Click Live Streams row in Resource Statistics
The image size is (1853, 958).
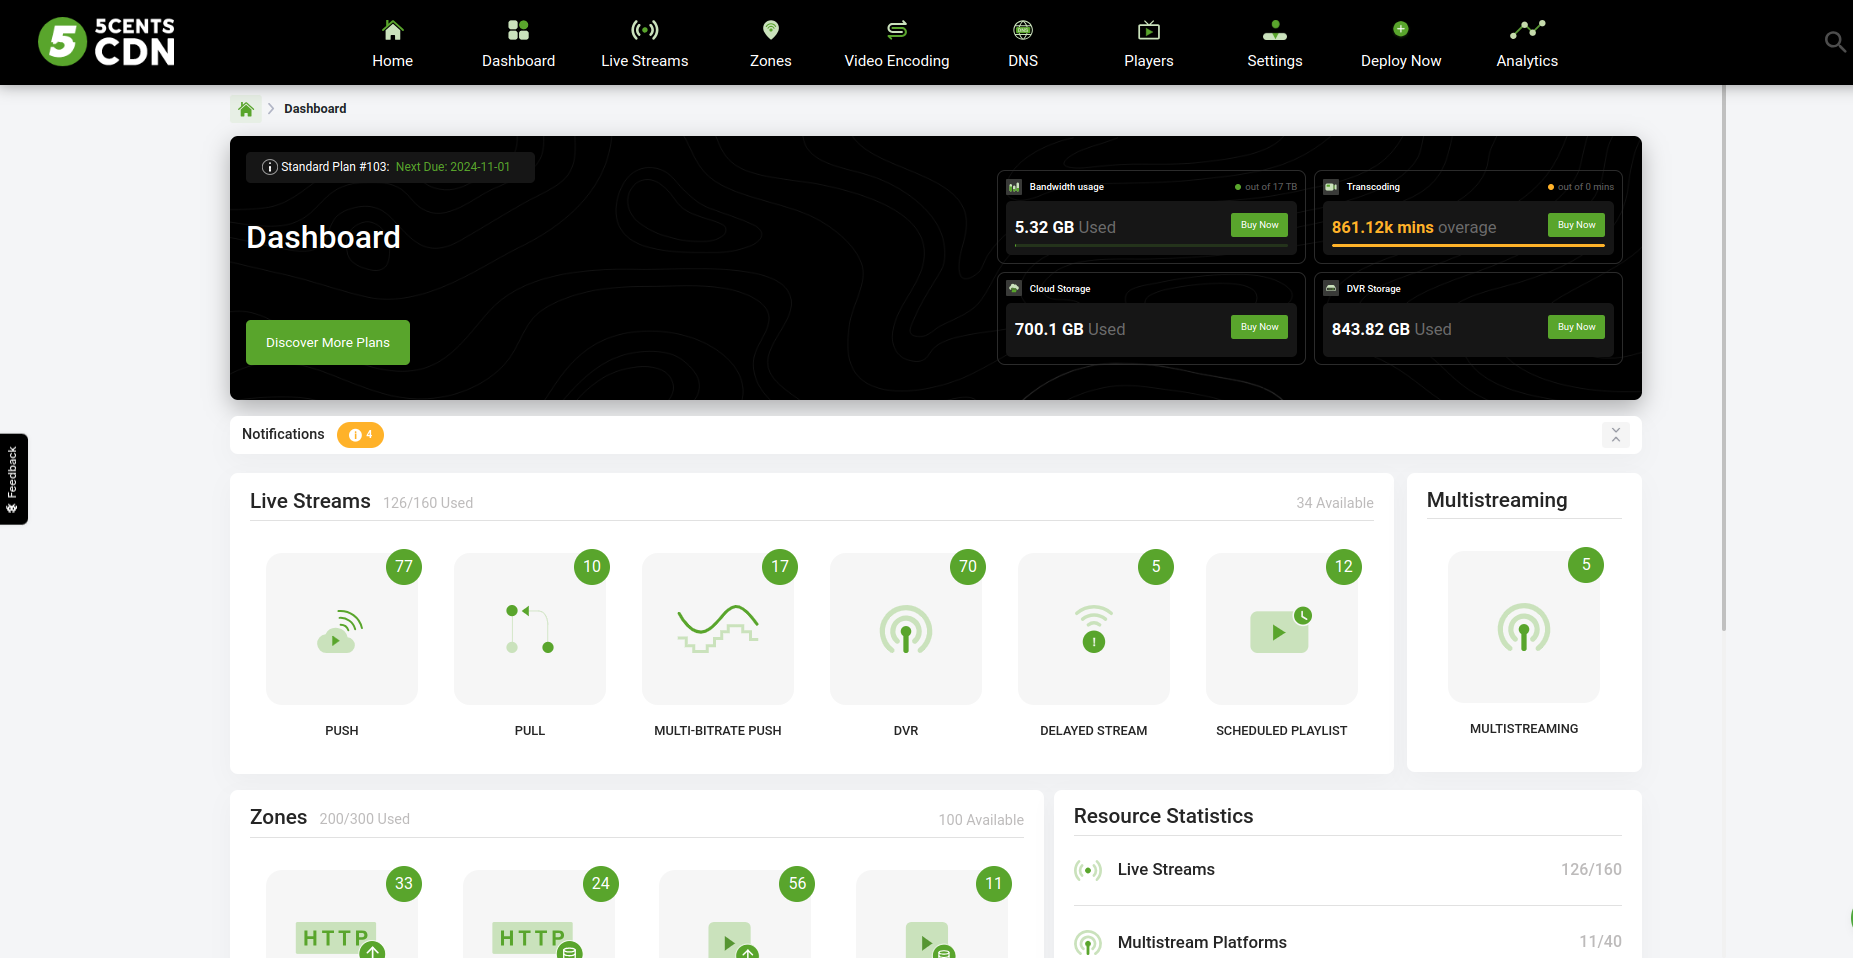tap(1348, 870)
